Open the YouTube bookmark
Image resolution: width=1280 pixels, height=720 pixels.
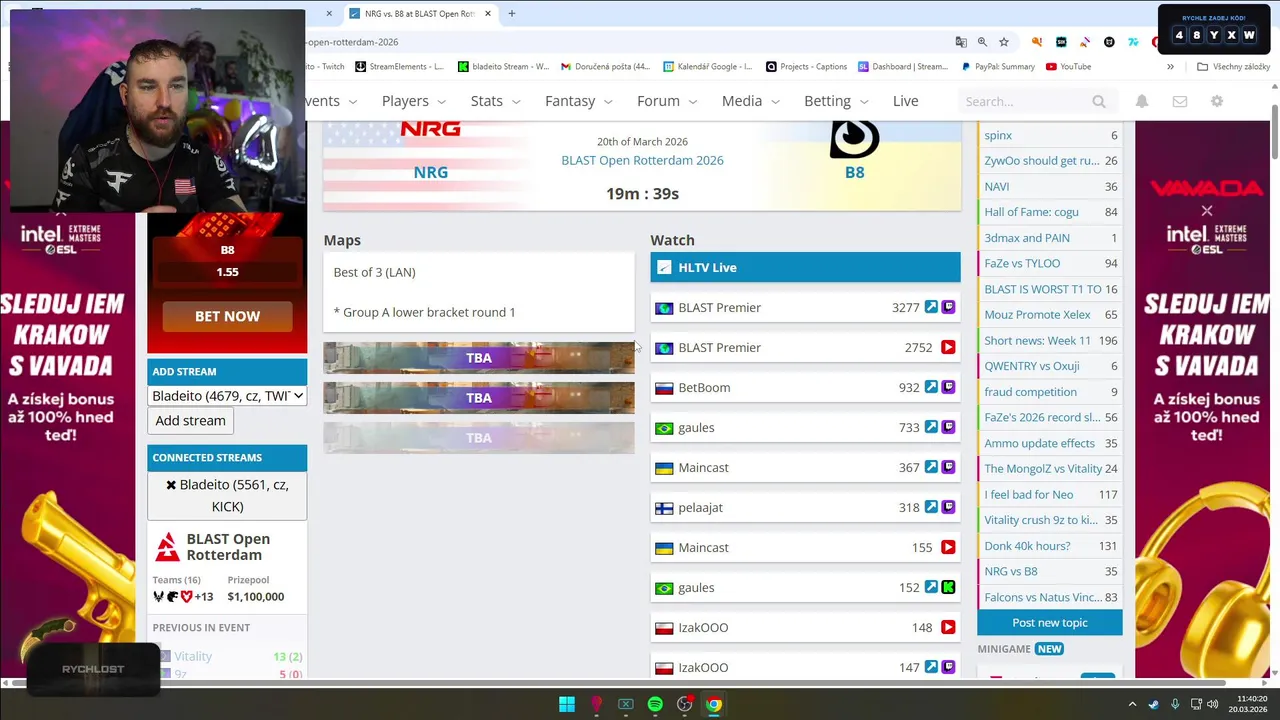(x=1068, y=67)
